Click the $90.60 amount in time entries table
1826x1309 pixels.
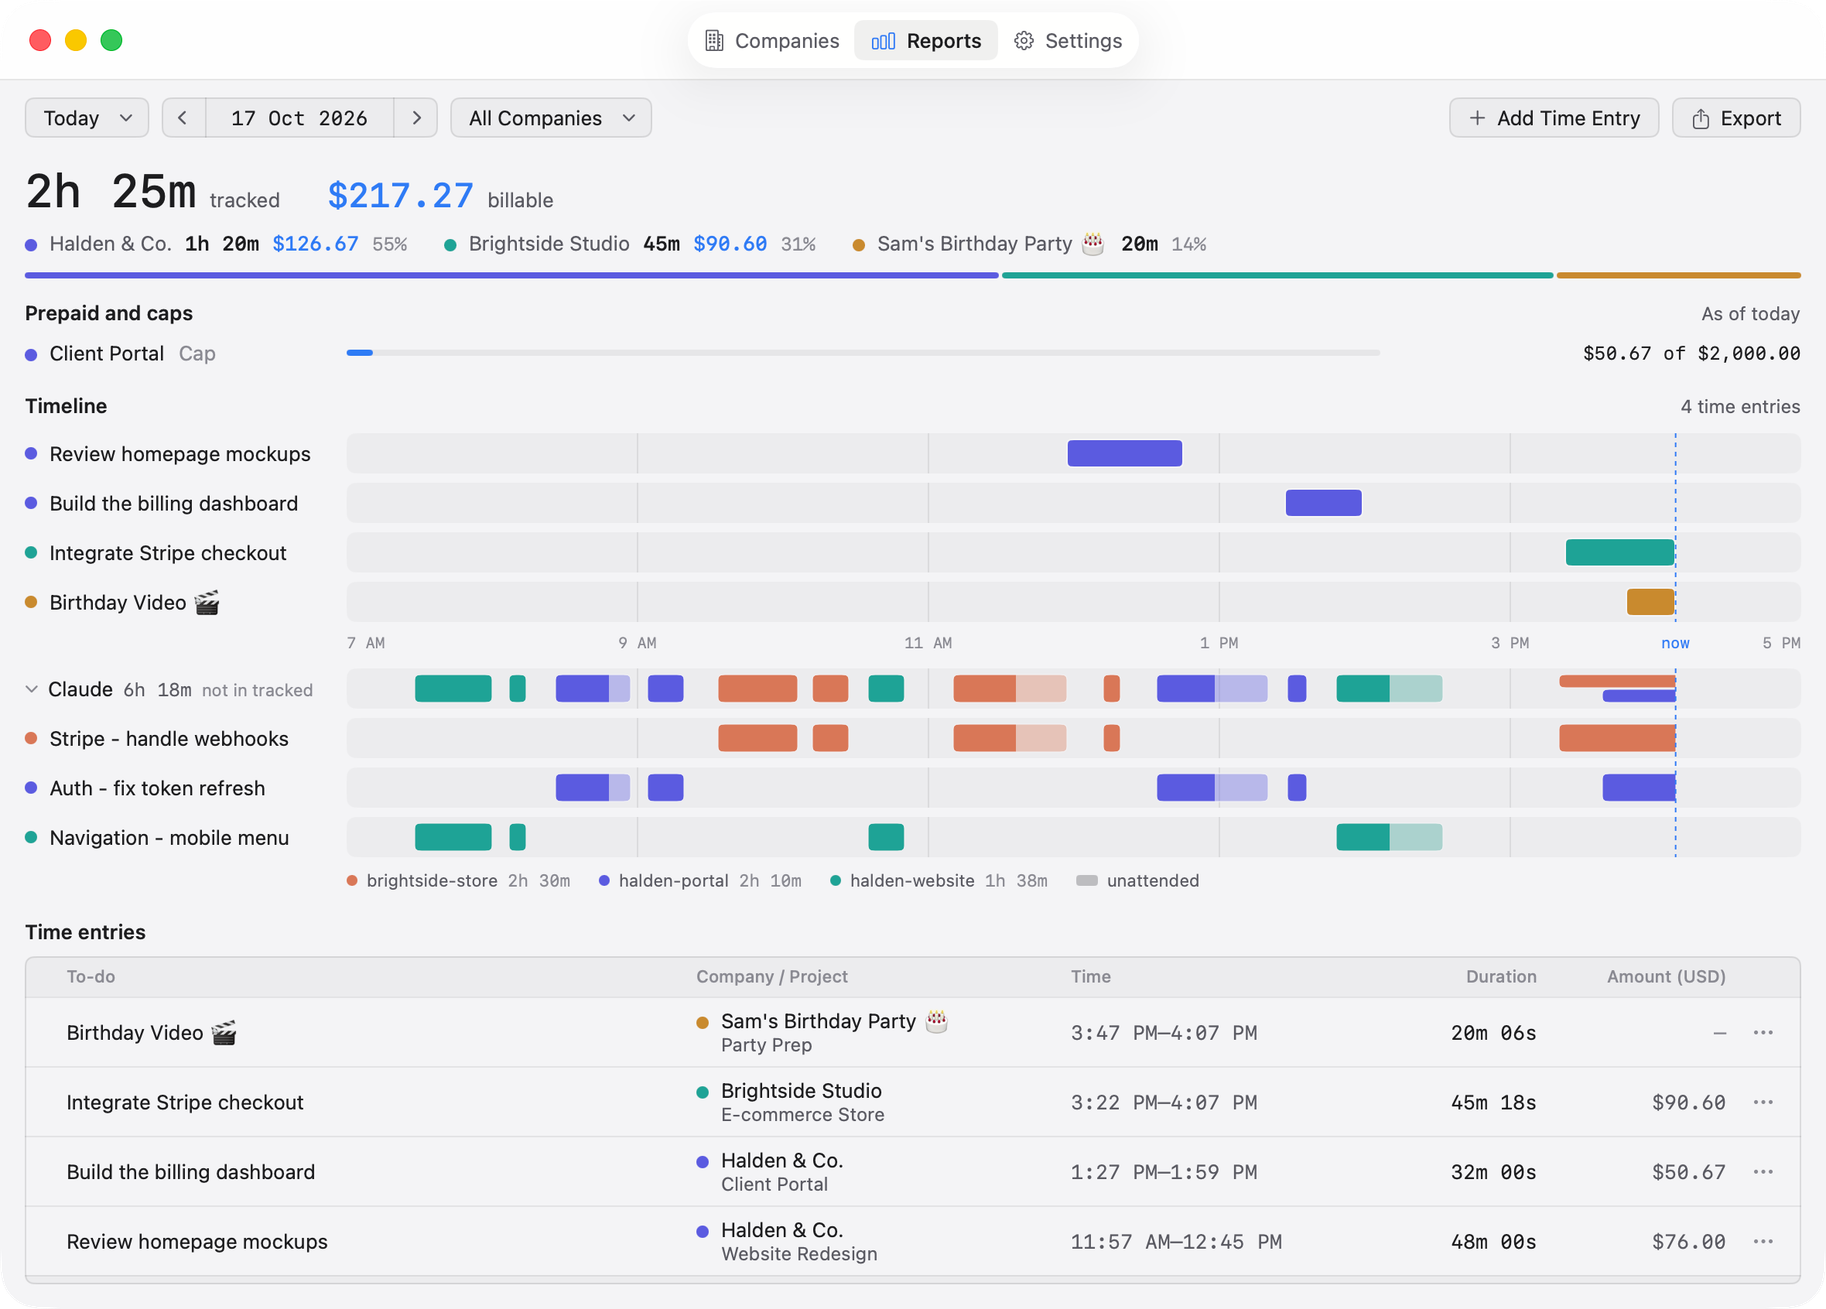[1689, 1102]
